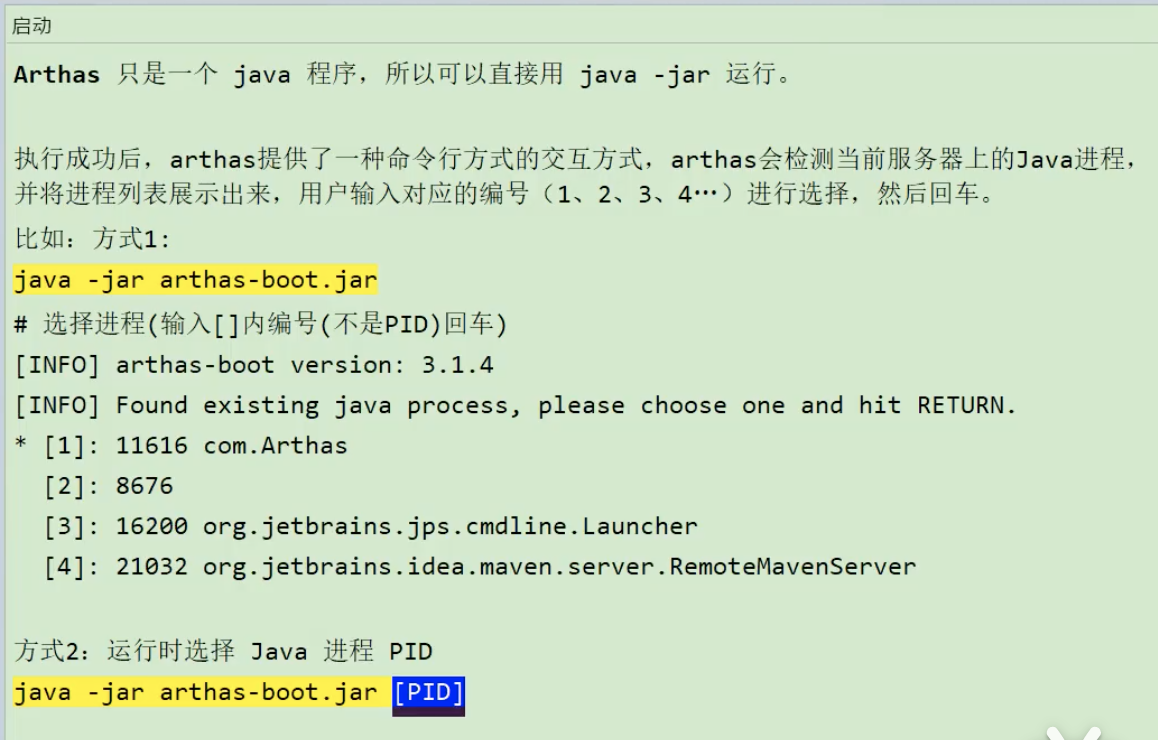Click the 启动 heading at top
The width and height of the screenshot is (1158, 740).
(x=32, y=26)
